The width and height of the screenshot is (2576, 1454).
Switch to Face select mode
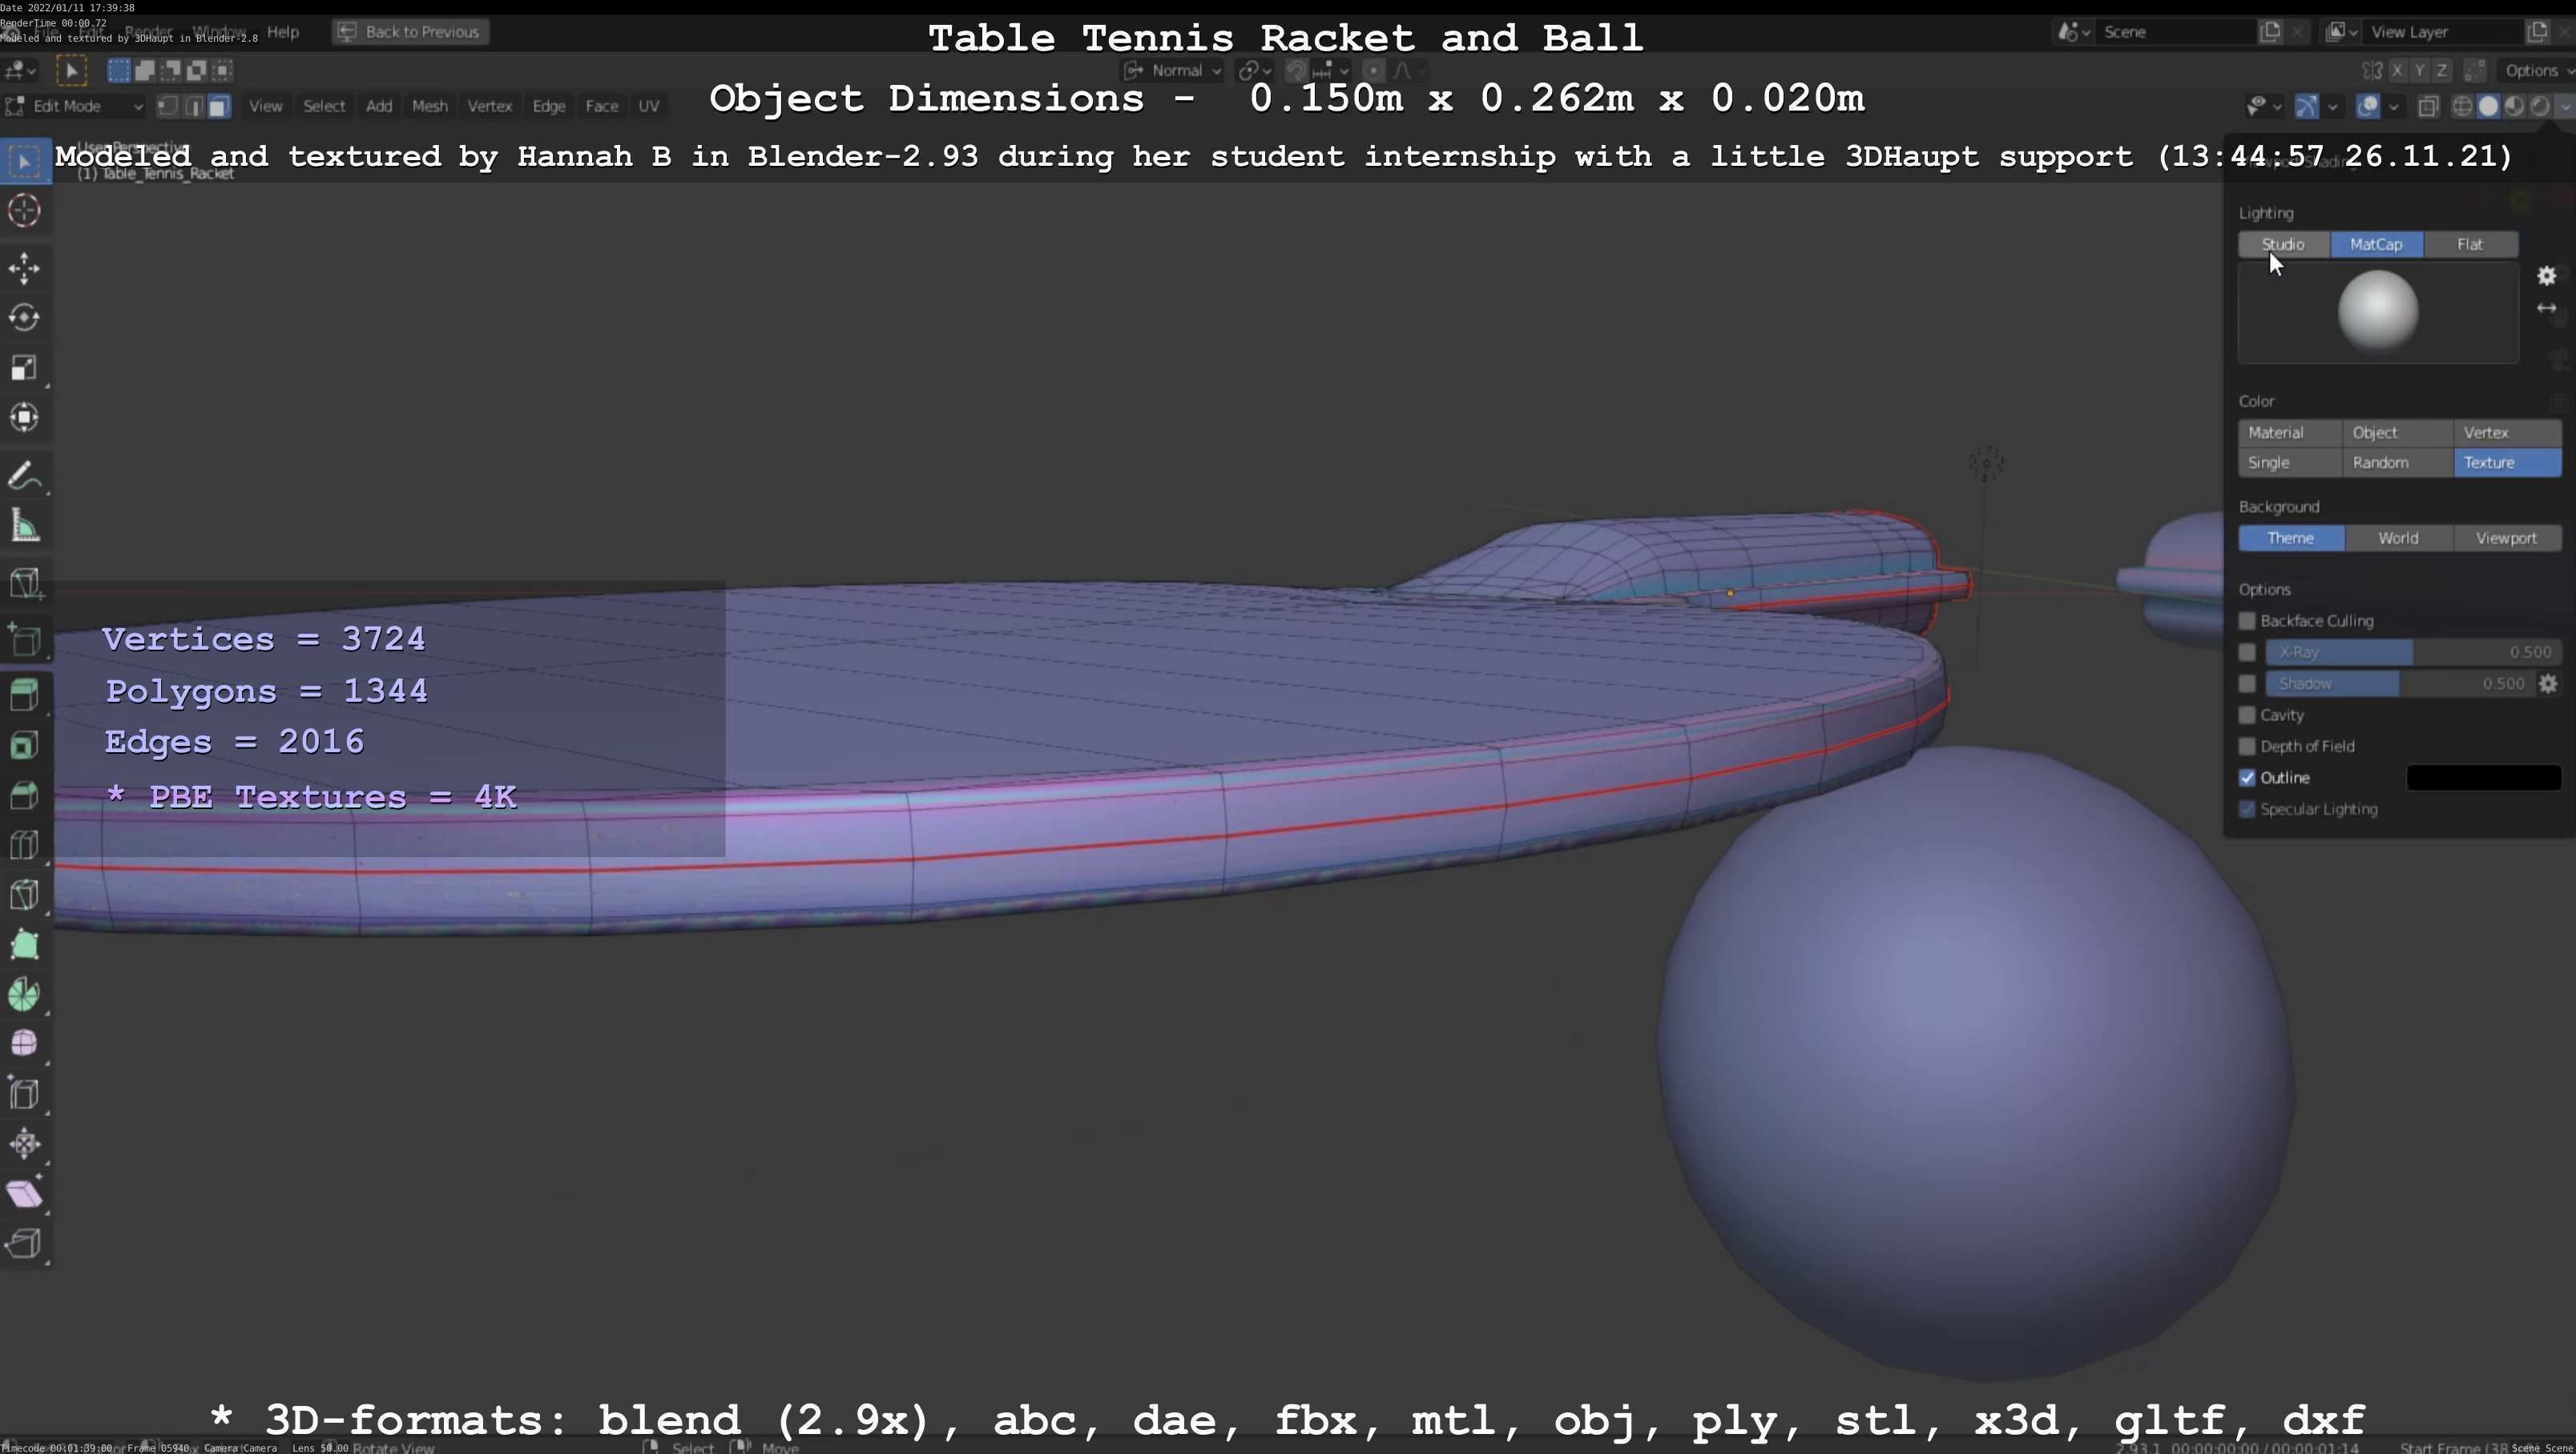(x=219, y=107)
